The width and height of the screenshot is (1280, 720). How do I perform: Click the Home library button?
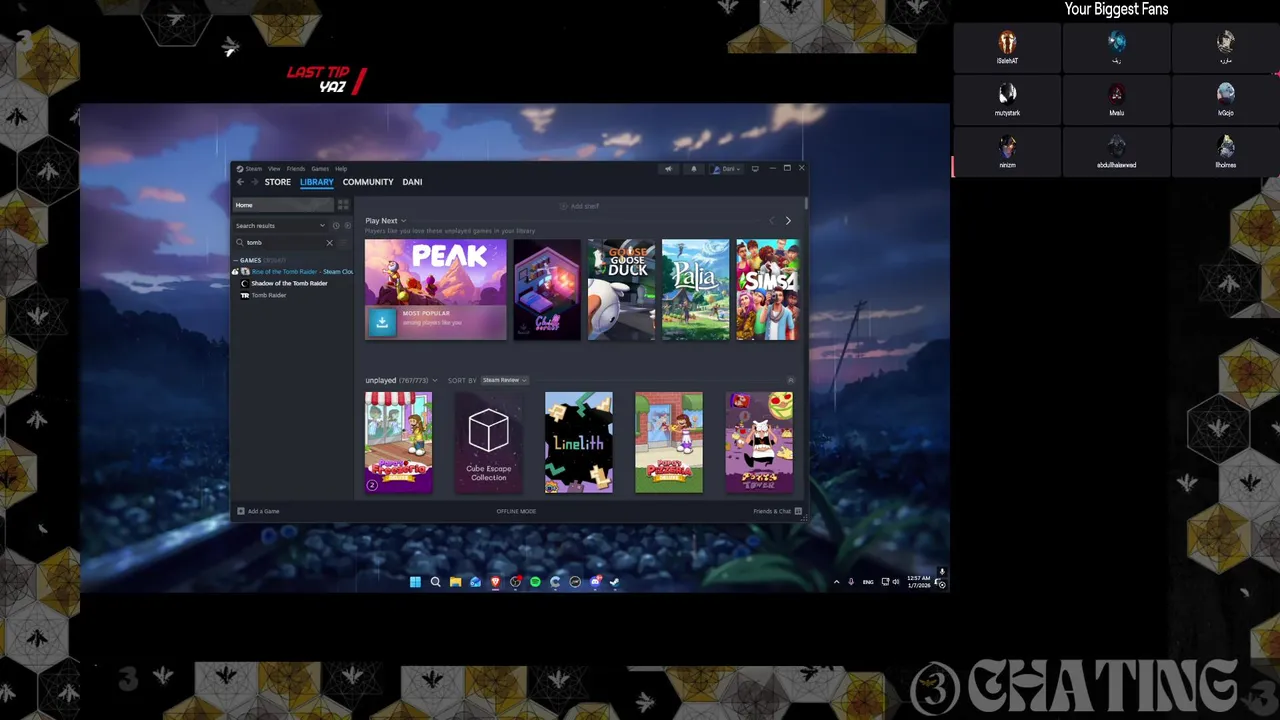click(x=283, y=205)
